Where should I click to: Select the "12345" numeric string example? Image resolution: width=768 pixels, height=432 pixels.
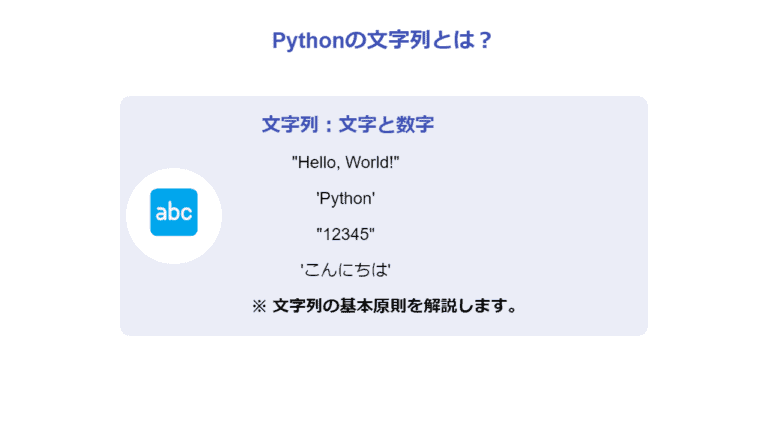tap(346, 234)
